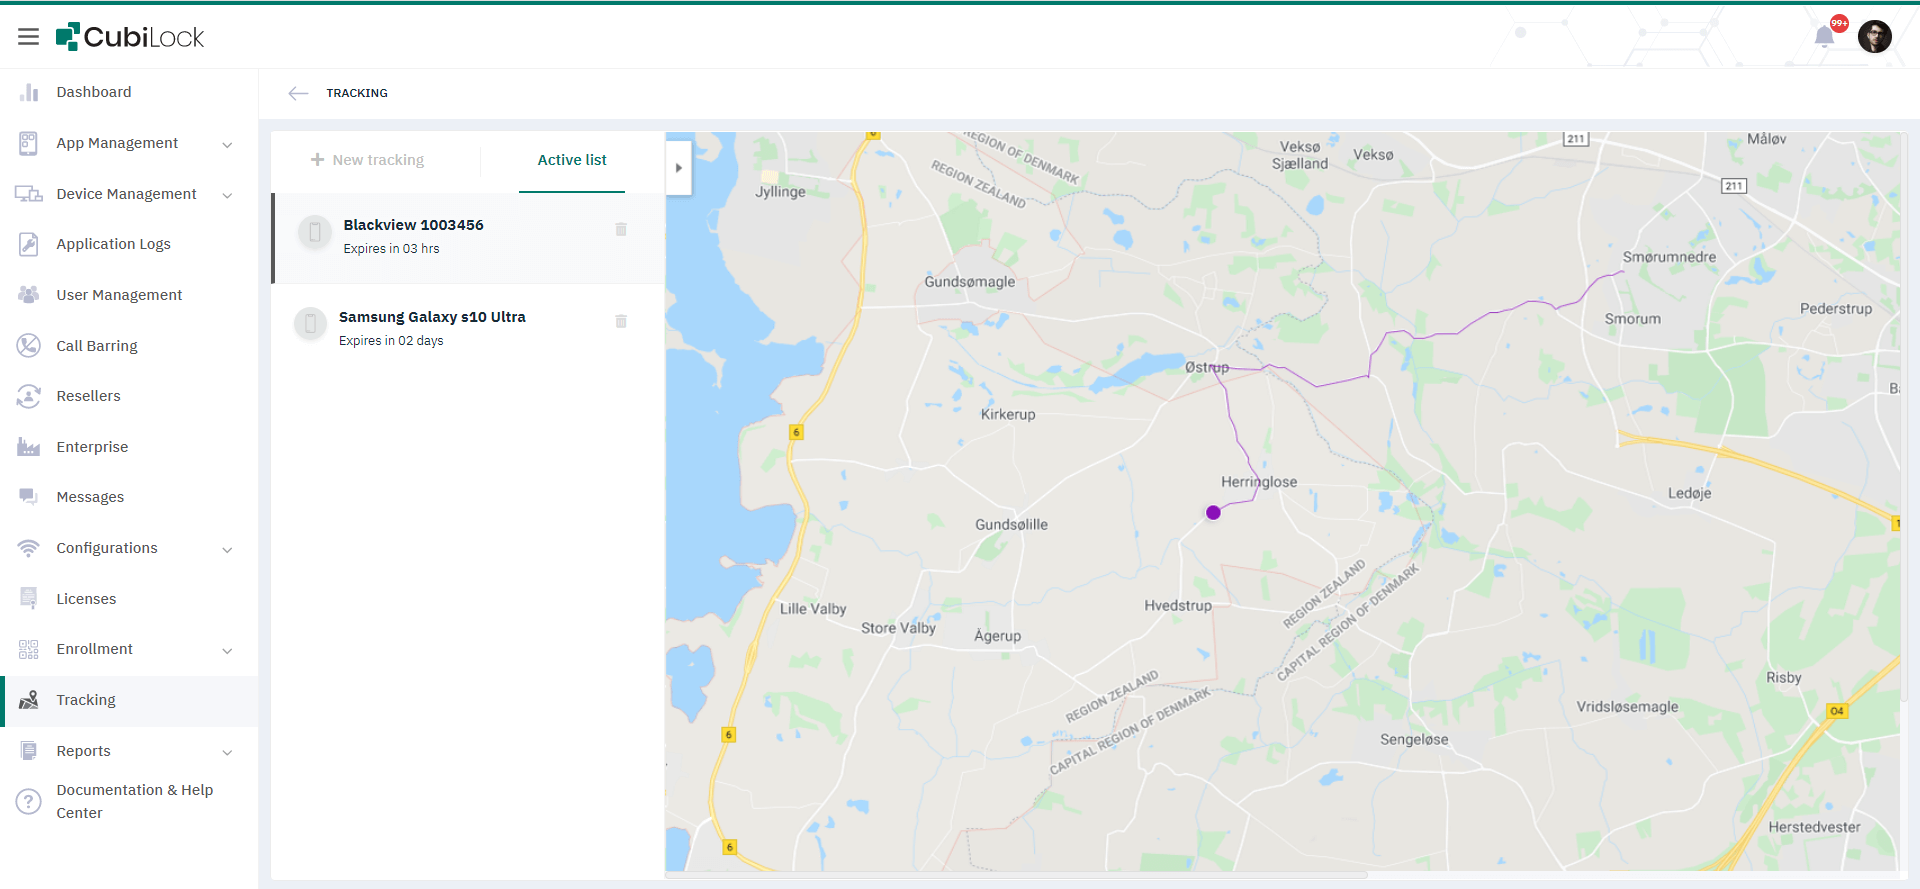Click the Call Barring sidebar icon
Viewport: 1920px width, 889px height.
pyautogui.click(x=29, y=346)
